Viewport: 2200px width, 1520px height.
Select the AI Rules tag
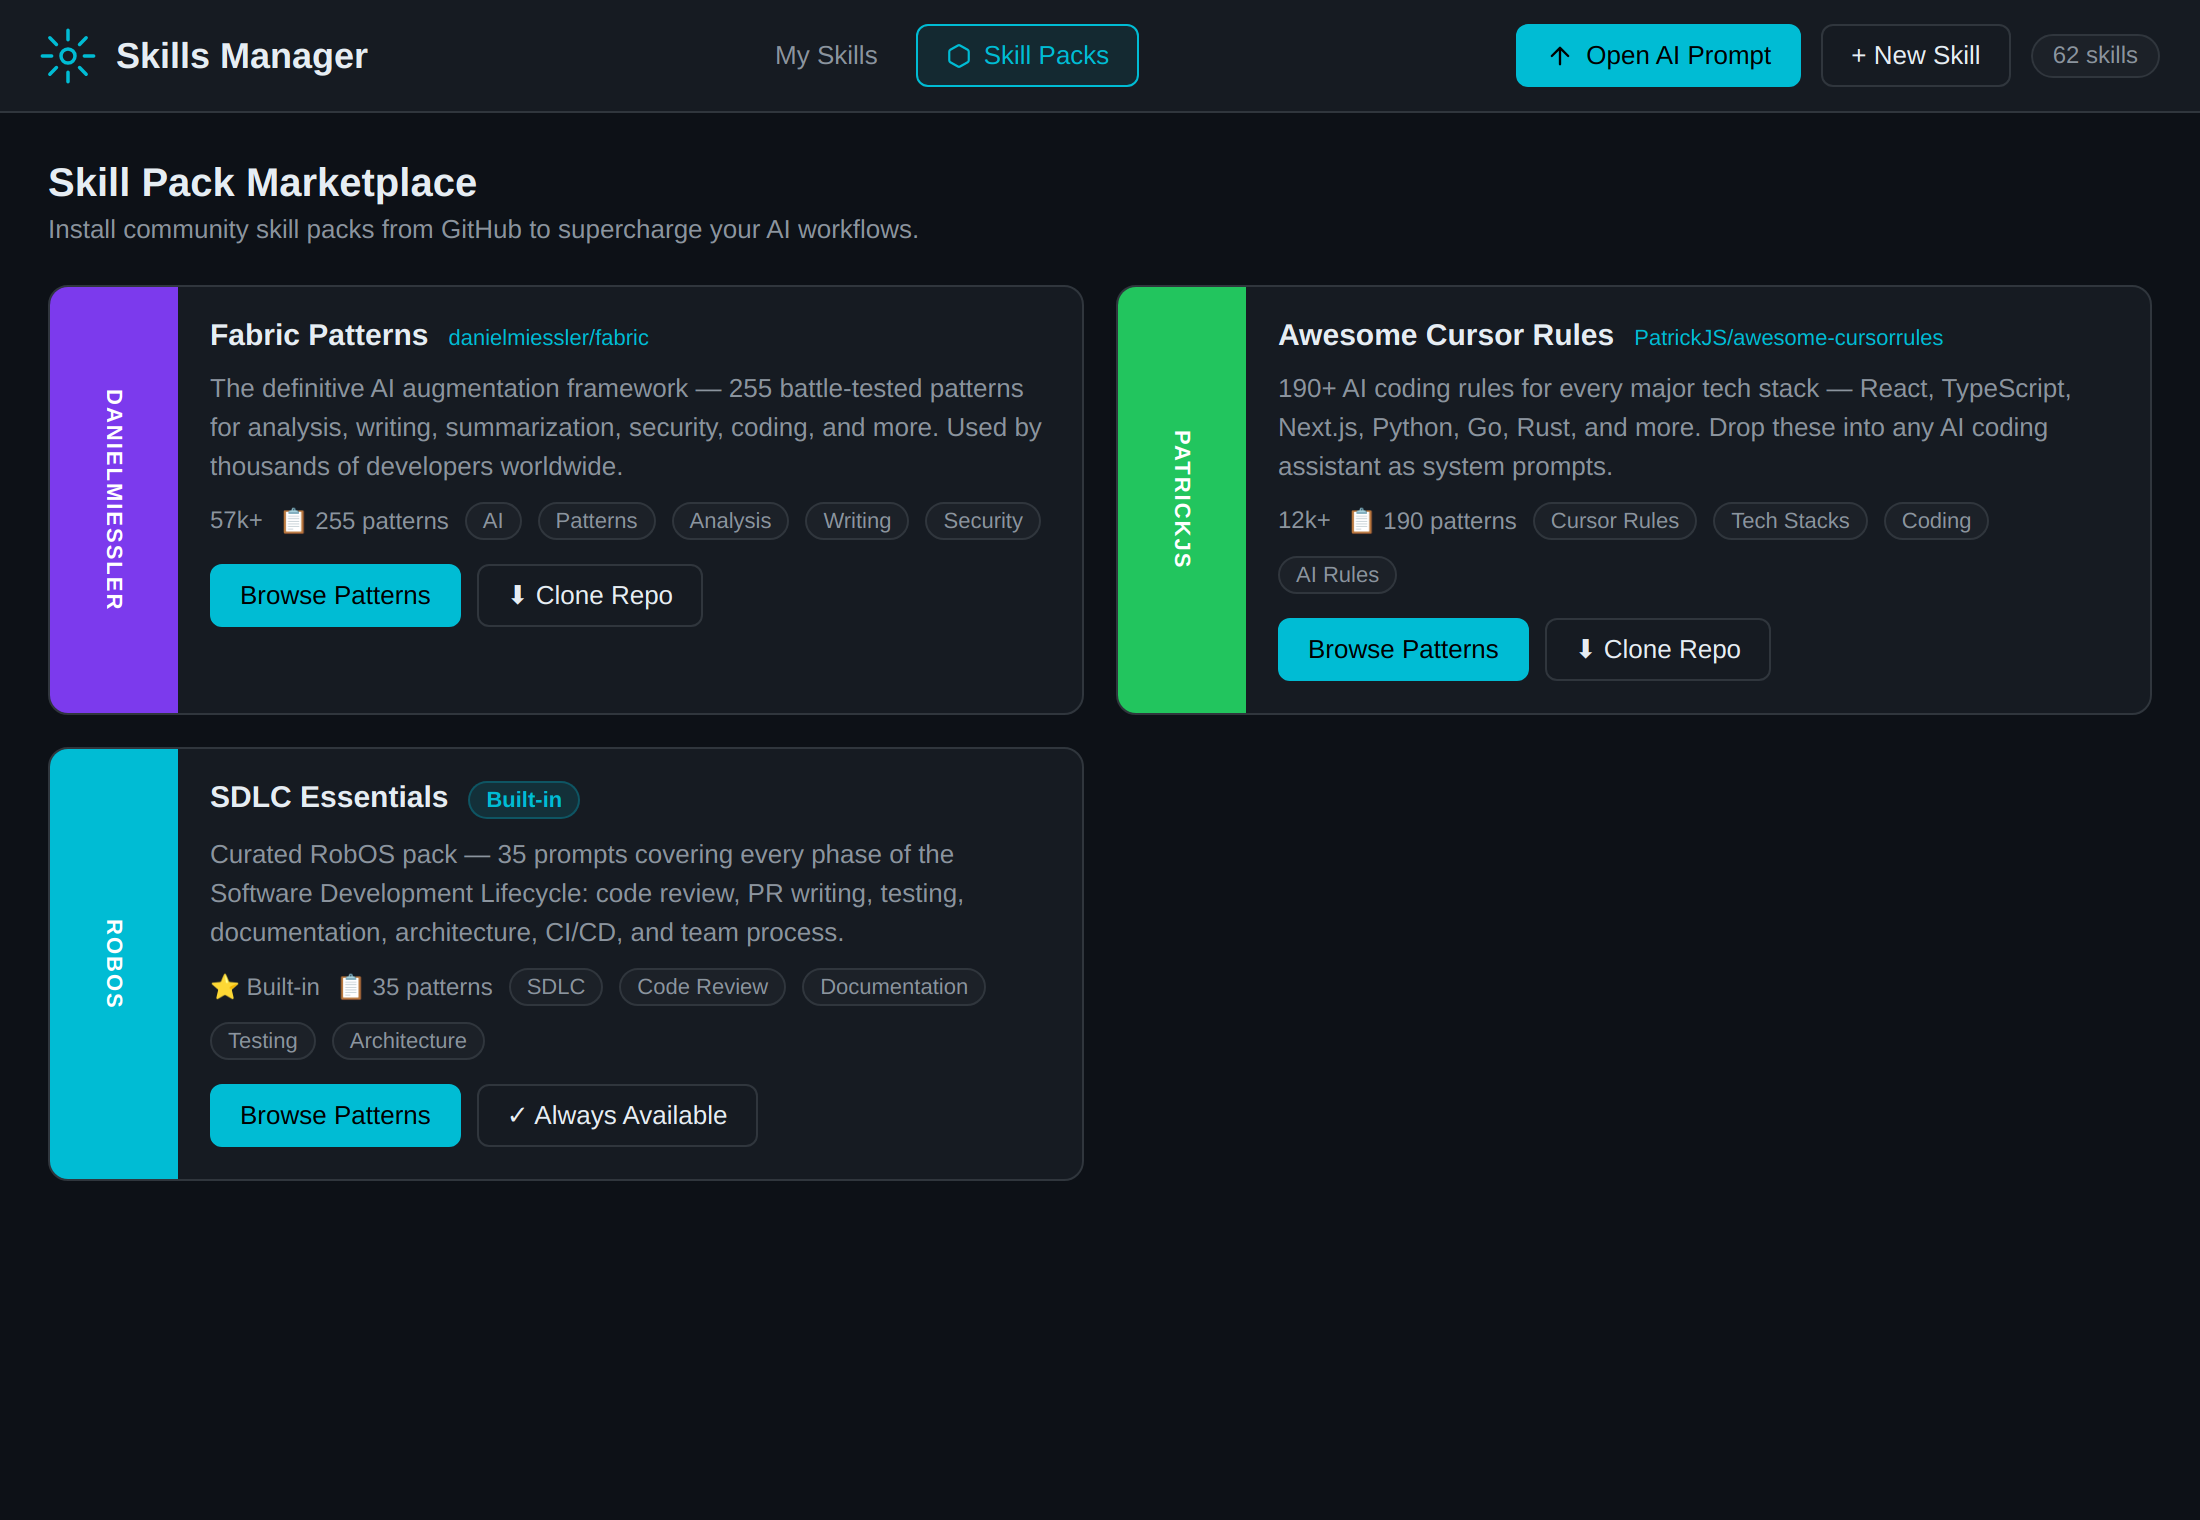click(x=1337, y=575)
